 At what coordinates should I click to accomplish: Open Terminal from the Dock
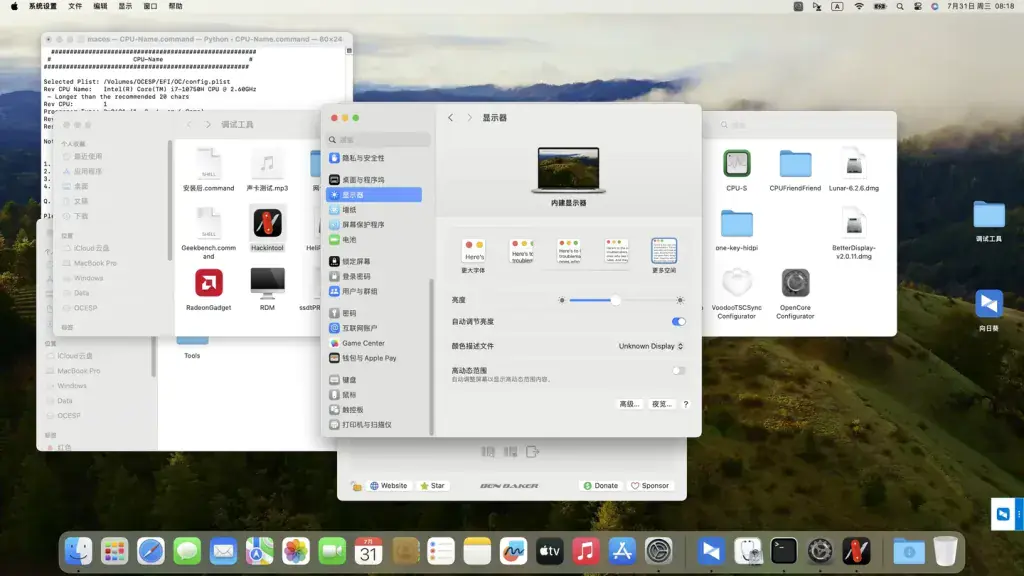point(783,551)
